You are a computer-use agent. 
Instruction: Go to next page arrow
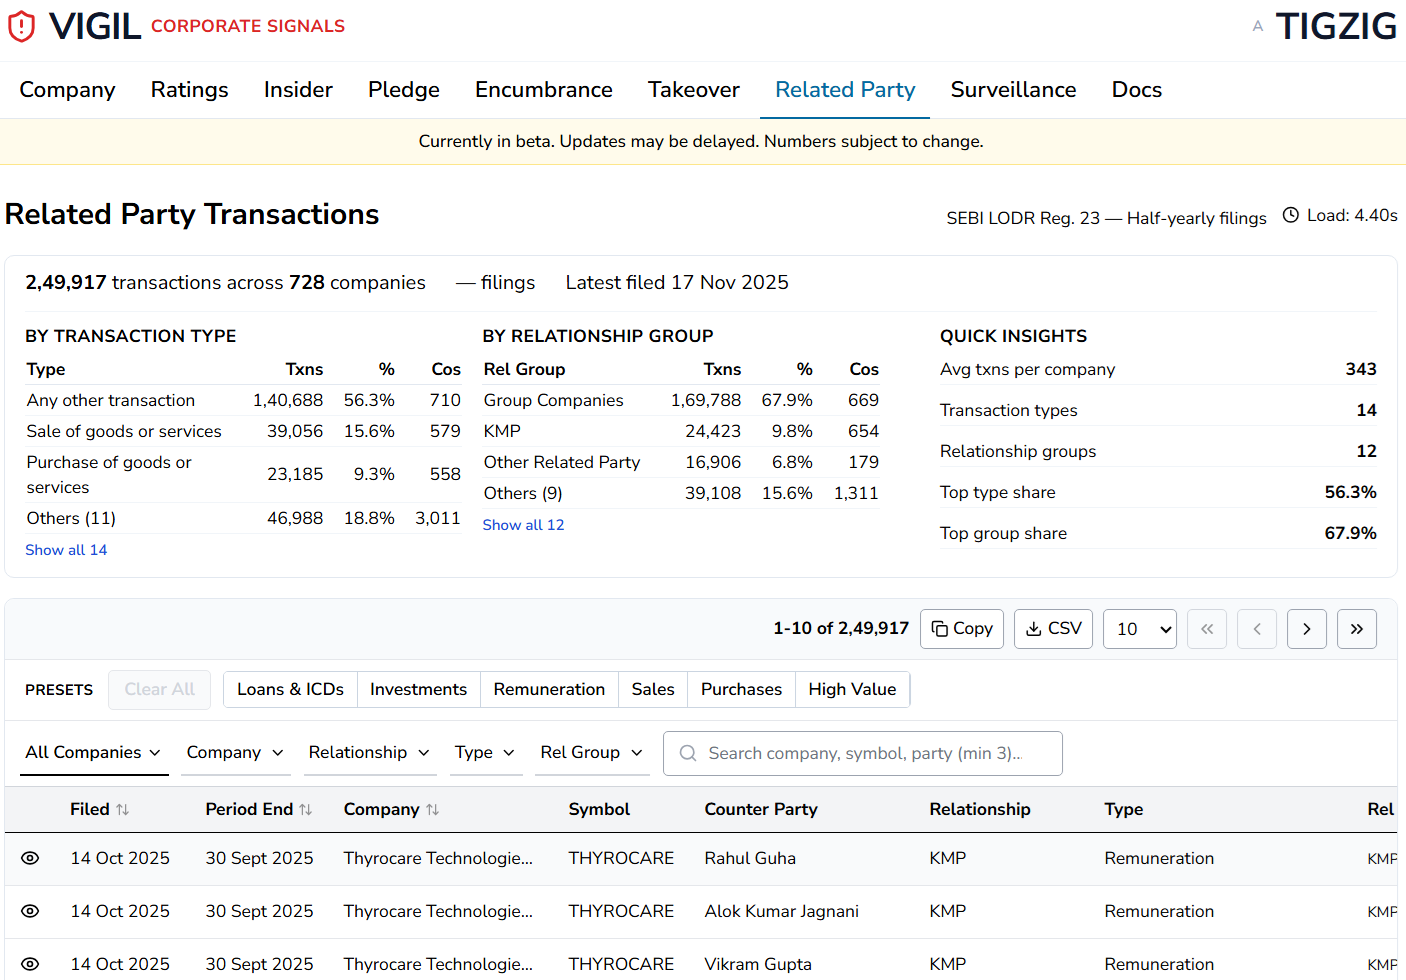1307,629
